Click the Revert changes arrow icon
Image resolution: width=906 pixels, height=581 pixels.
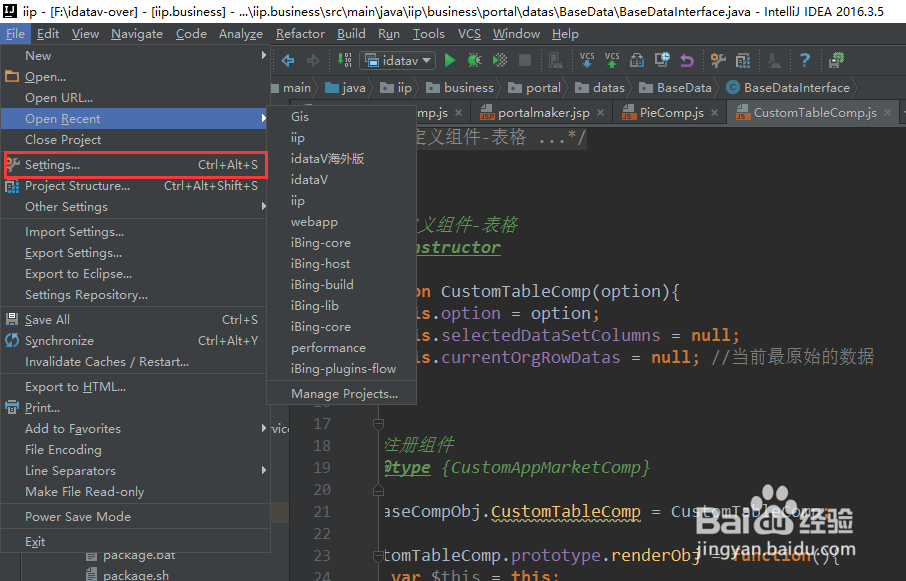[686, 60]
